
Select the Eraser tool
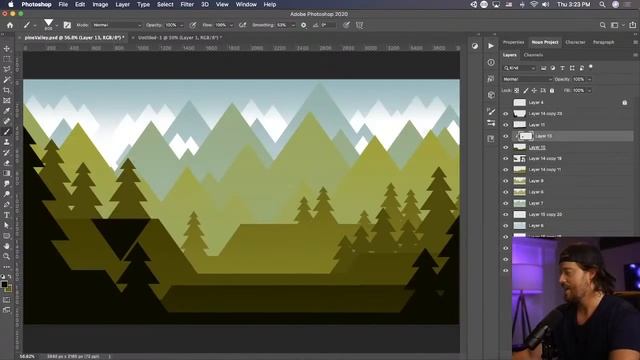click(x=7, y=163)
